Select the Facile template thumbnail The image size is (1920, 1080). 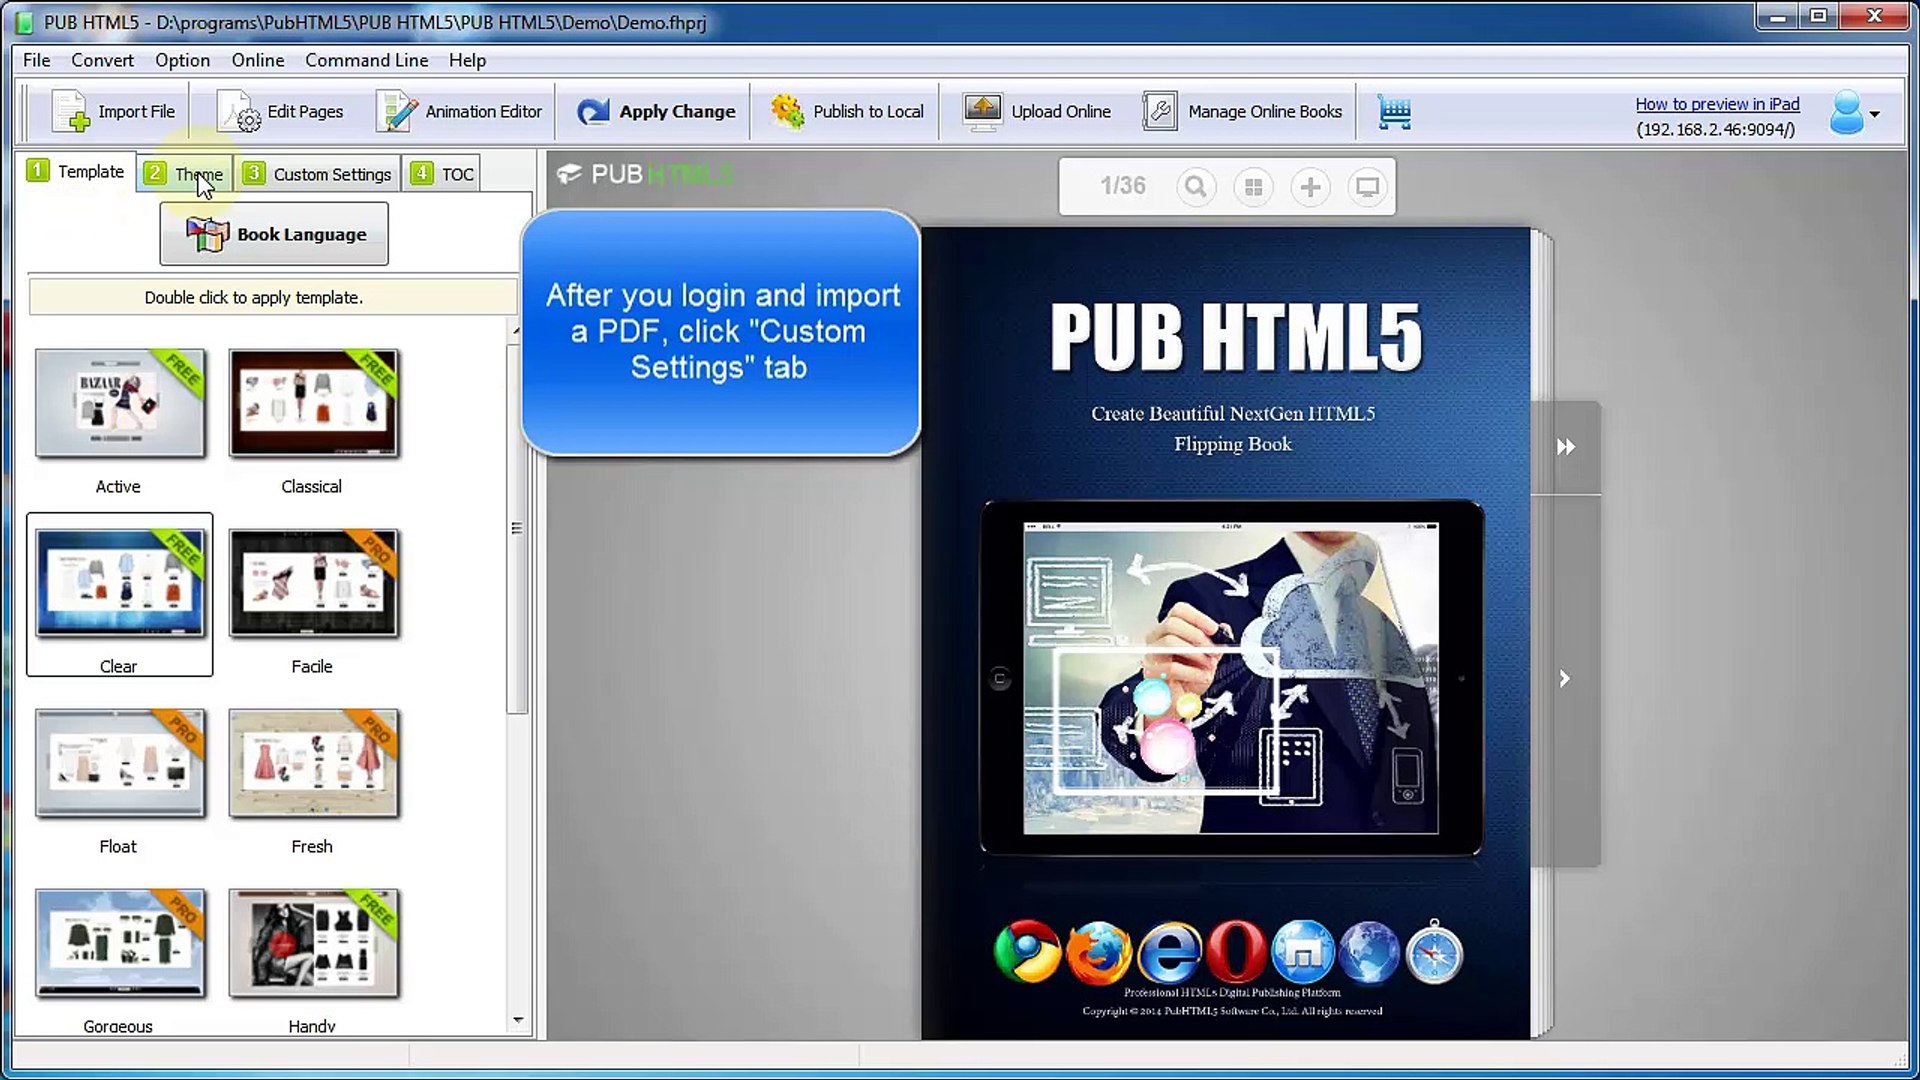coord(313,584)
